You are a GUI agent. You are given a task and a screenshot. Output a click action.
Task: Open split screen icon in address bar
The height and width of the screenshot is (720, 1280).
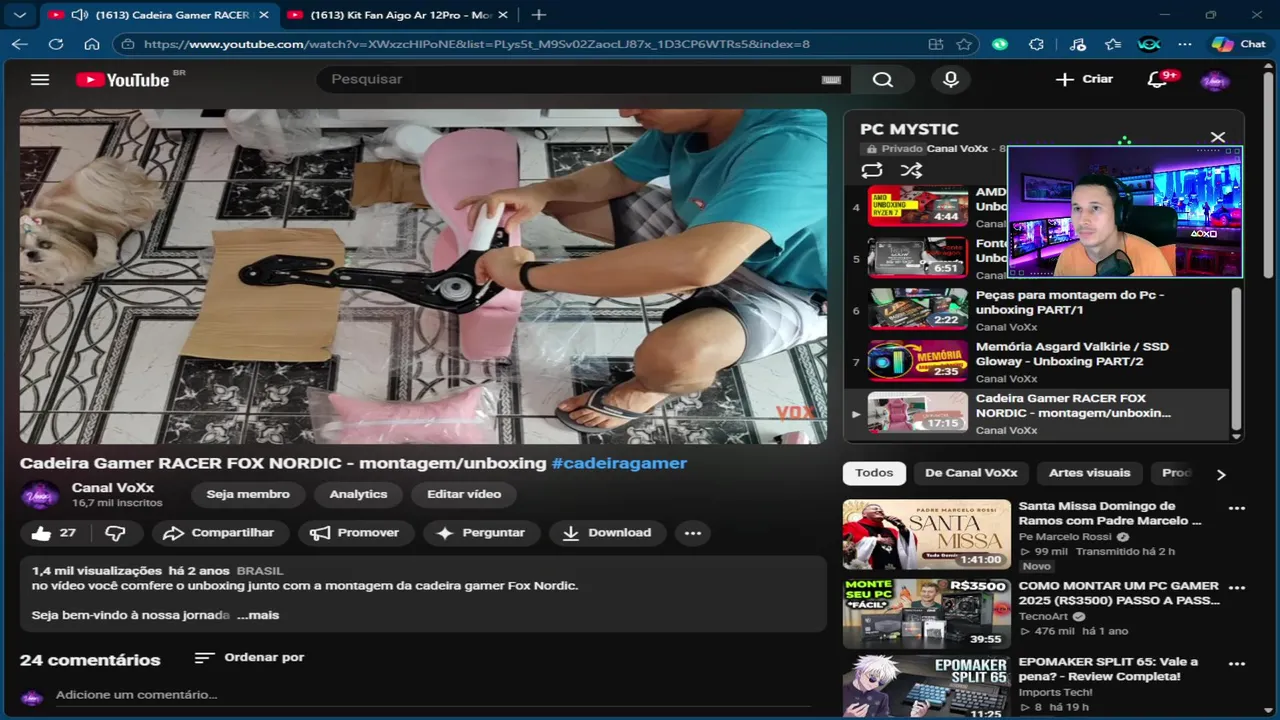pyautogui.click(x=936, y=44)
